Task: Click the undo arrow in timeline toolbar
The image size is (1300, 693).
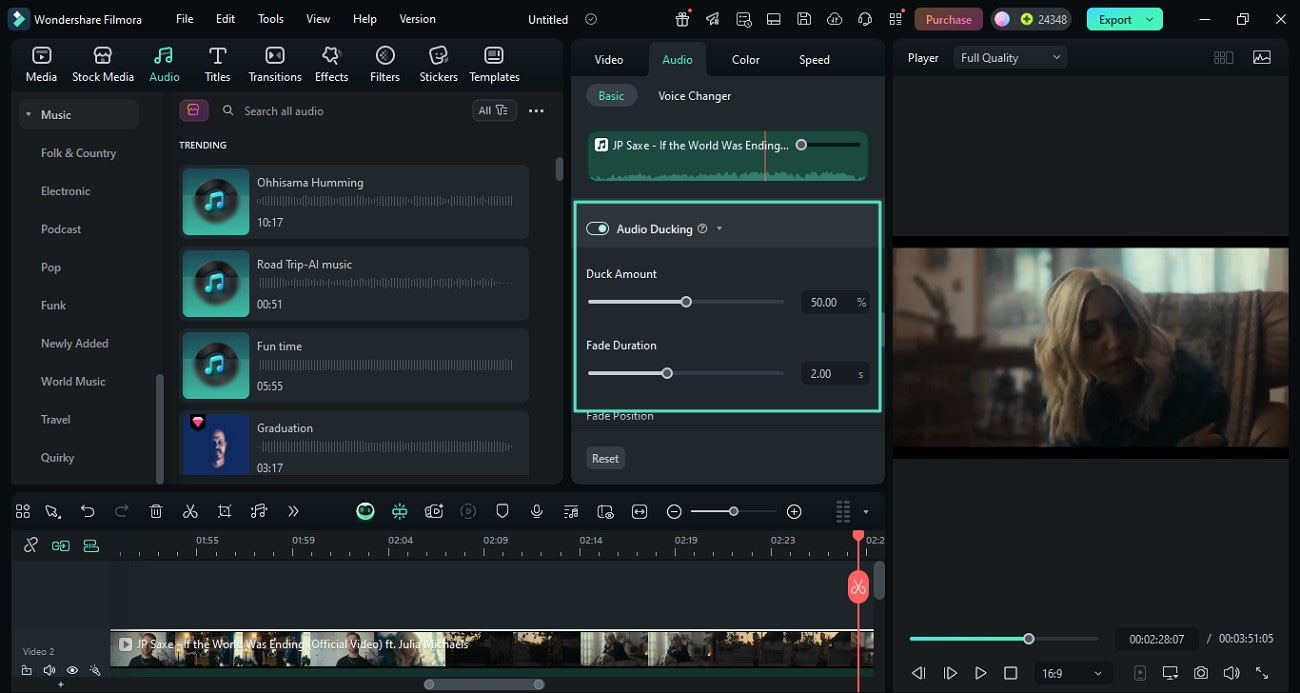Action: 88,511
